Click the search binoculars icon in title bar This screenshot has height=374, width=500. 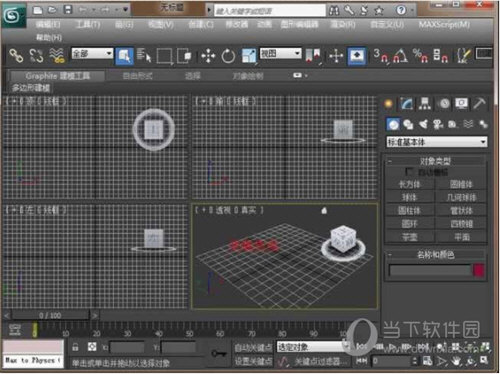[334, 11]
